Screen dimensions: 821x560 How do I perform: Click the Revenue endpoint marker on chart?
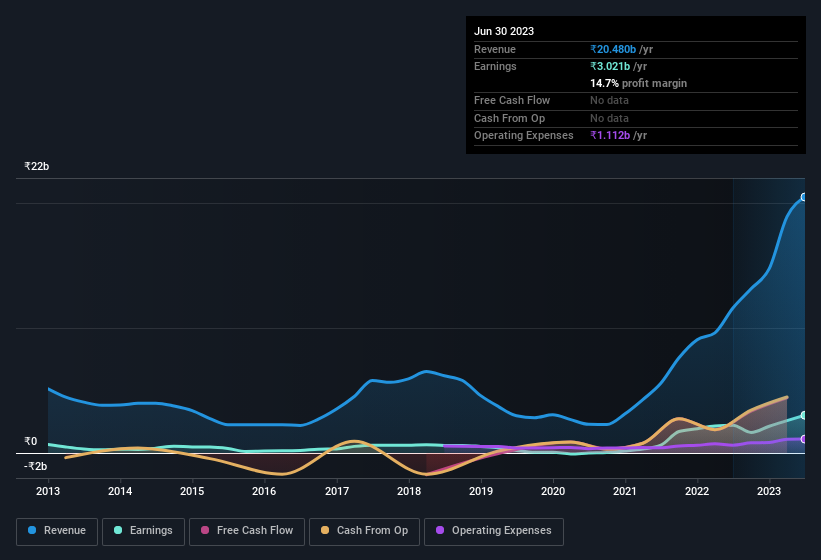click(x=804, y=197)
